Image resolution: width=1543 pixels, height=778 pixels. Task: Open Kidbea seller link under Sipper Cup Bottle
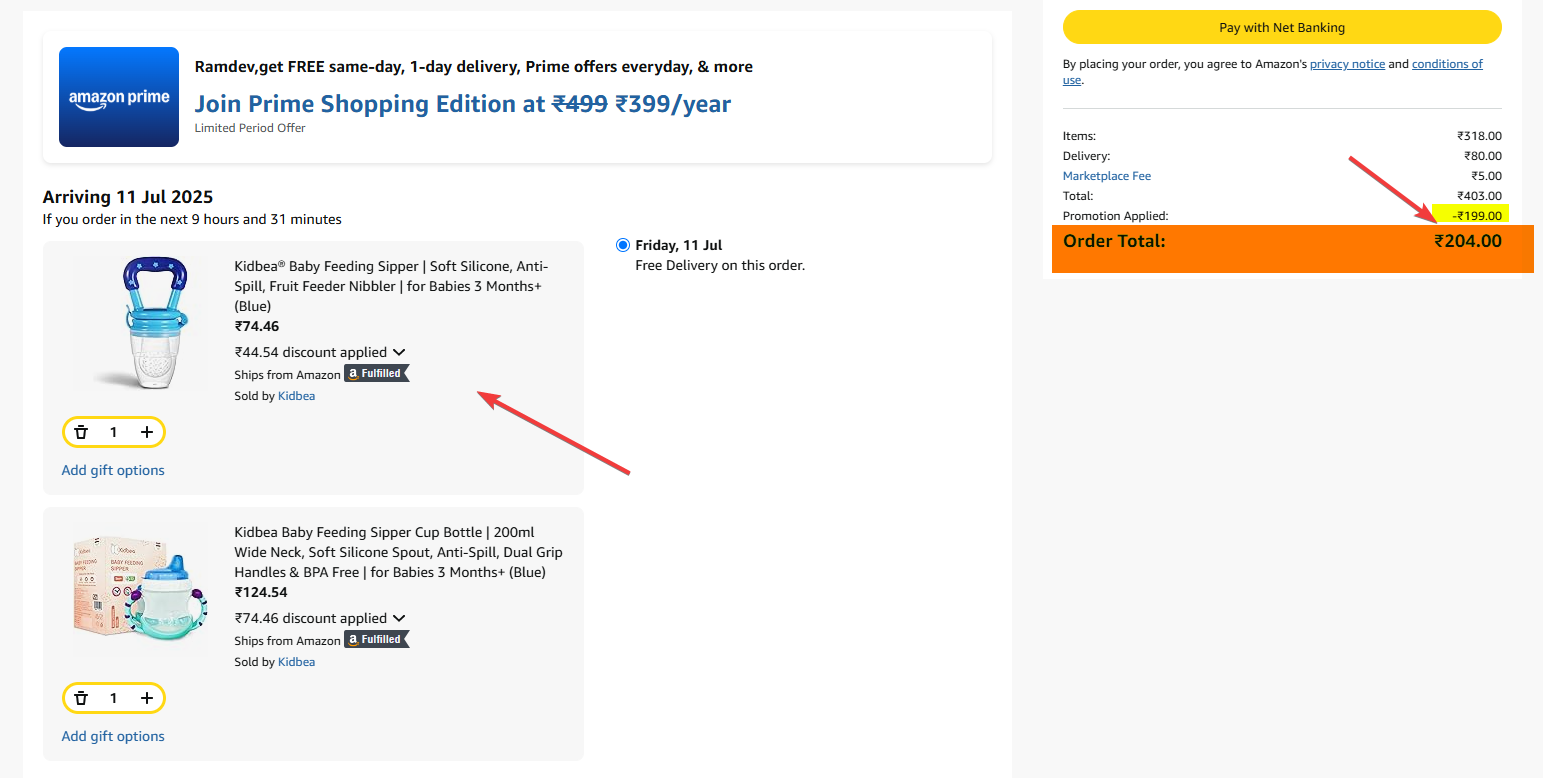coord(296,662)
